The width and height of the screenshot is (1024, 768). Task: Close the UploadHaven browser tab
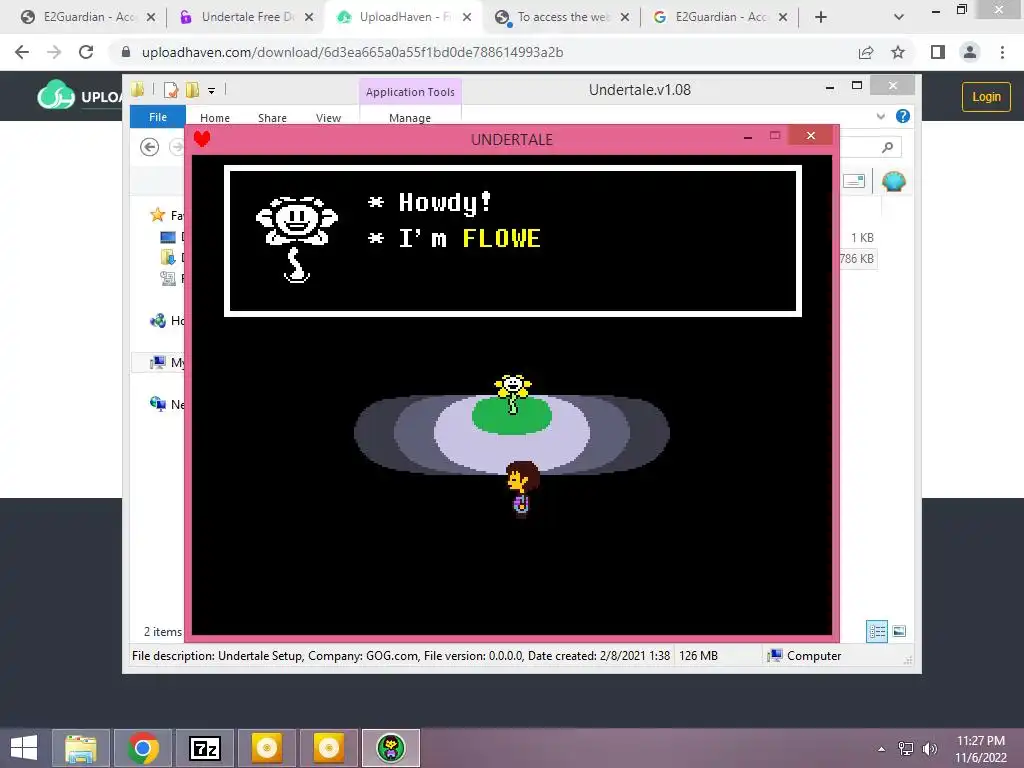(467, 17)
